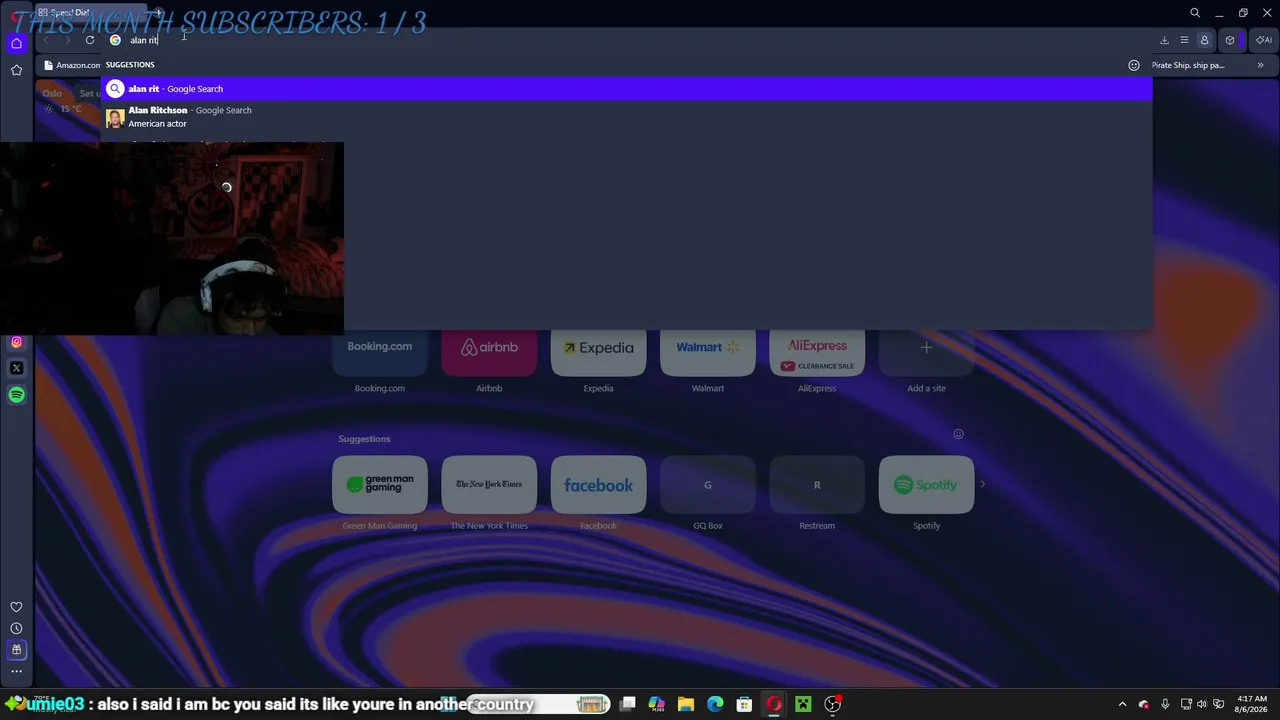Viewport: 1280px width, 720px height.
Task: Open the Amazon.com bookmark
Action: (x=72, y=65)
